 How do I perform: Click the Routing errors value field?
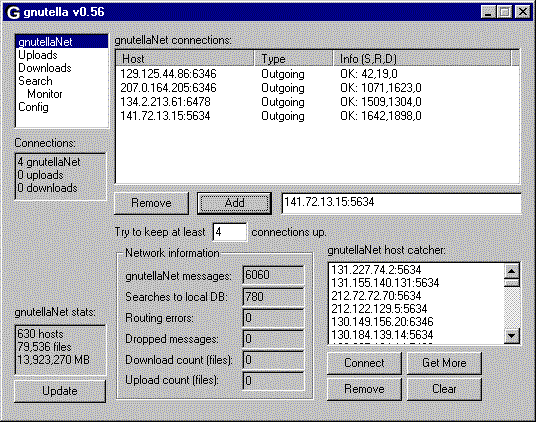(x=273, y=318)
